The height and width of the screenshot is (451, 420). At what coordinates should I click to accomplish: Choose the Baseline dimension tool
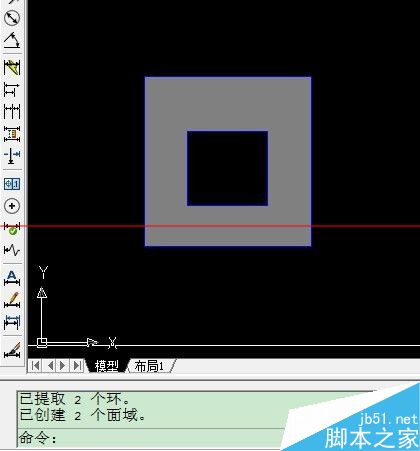coord(12,90)
